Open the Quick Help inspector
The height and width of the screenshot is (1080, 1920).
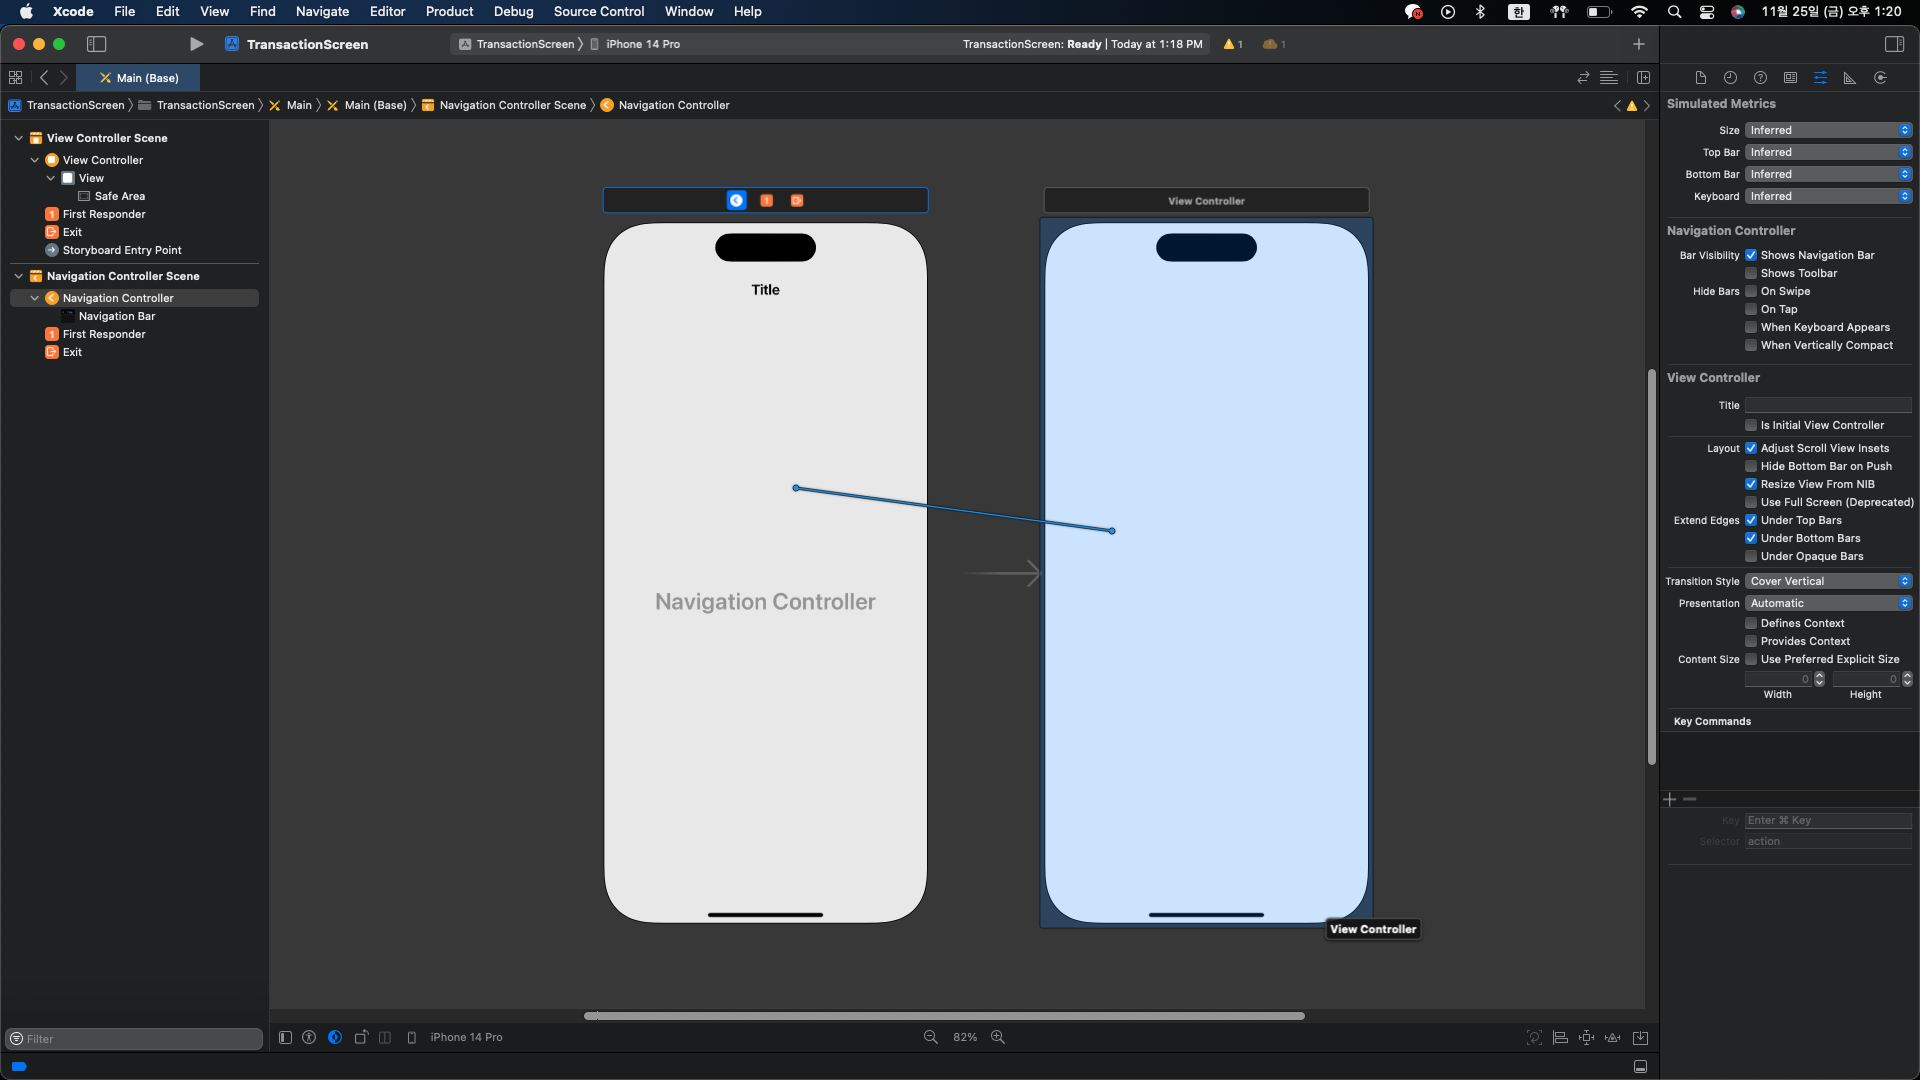click(x=1760, y=78)
